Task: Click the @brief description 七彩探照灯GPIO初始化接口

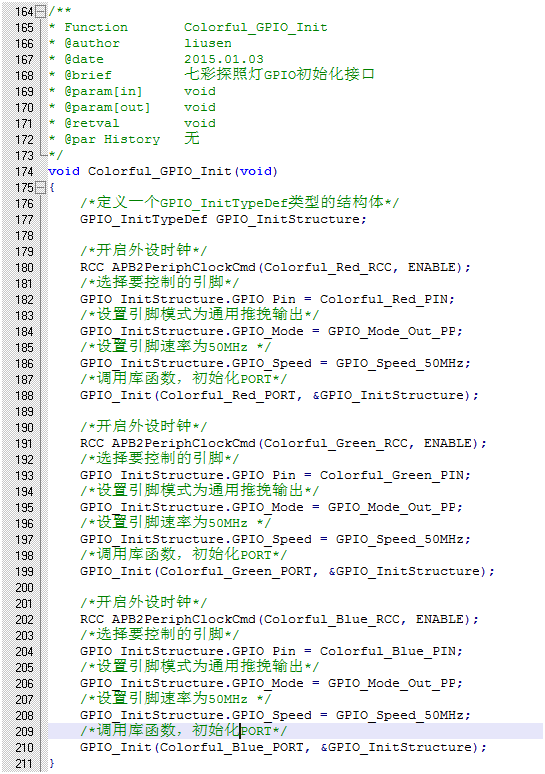Action: pyautogui.click(x=279, y=75)
